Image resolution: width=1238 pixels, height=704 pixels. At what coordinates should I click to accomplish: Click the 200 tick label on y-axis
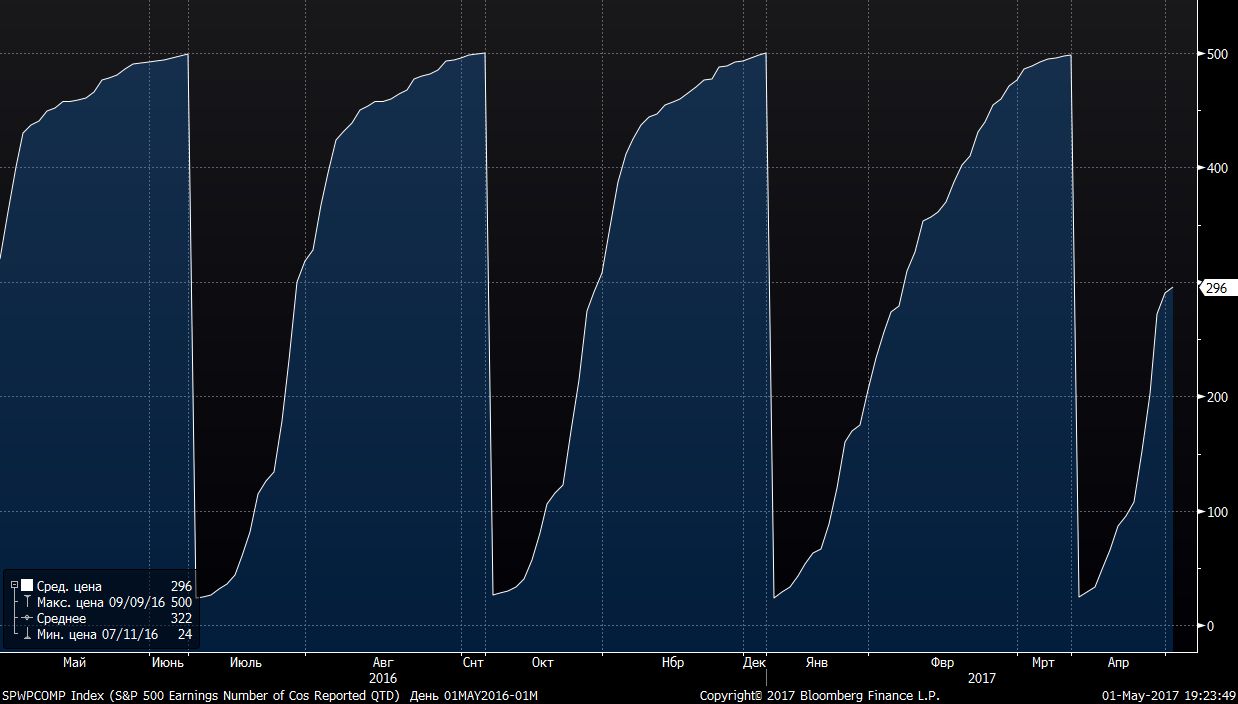tap(1217, 397)
